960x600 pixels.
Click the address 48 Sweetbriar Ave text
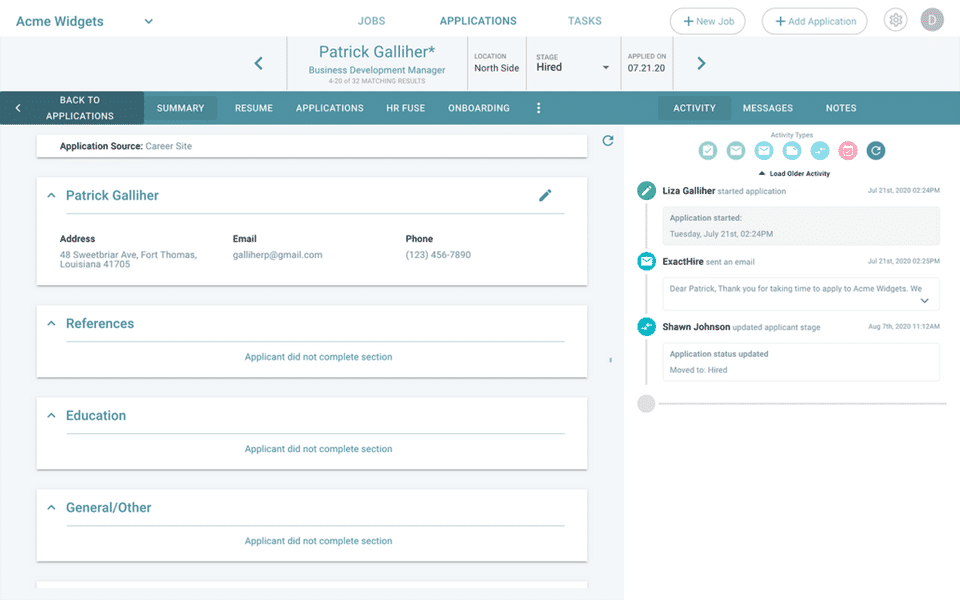tap(129, 260)
